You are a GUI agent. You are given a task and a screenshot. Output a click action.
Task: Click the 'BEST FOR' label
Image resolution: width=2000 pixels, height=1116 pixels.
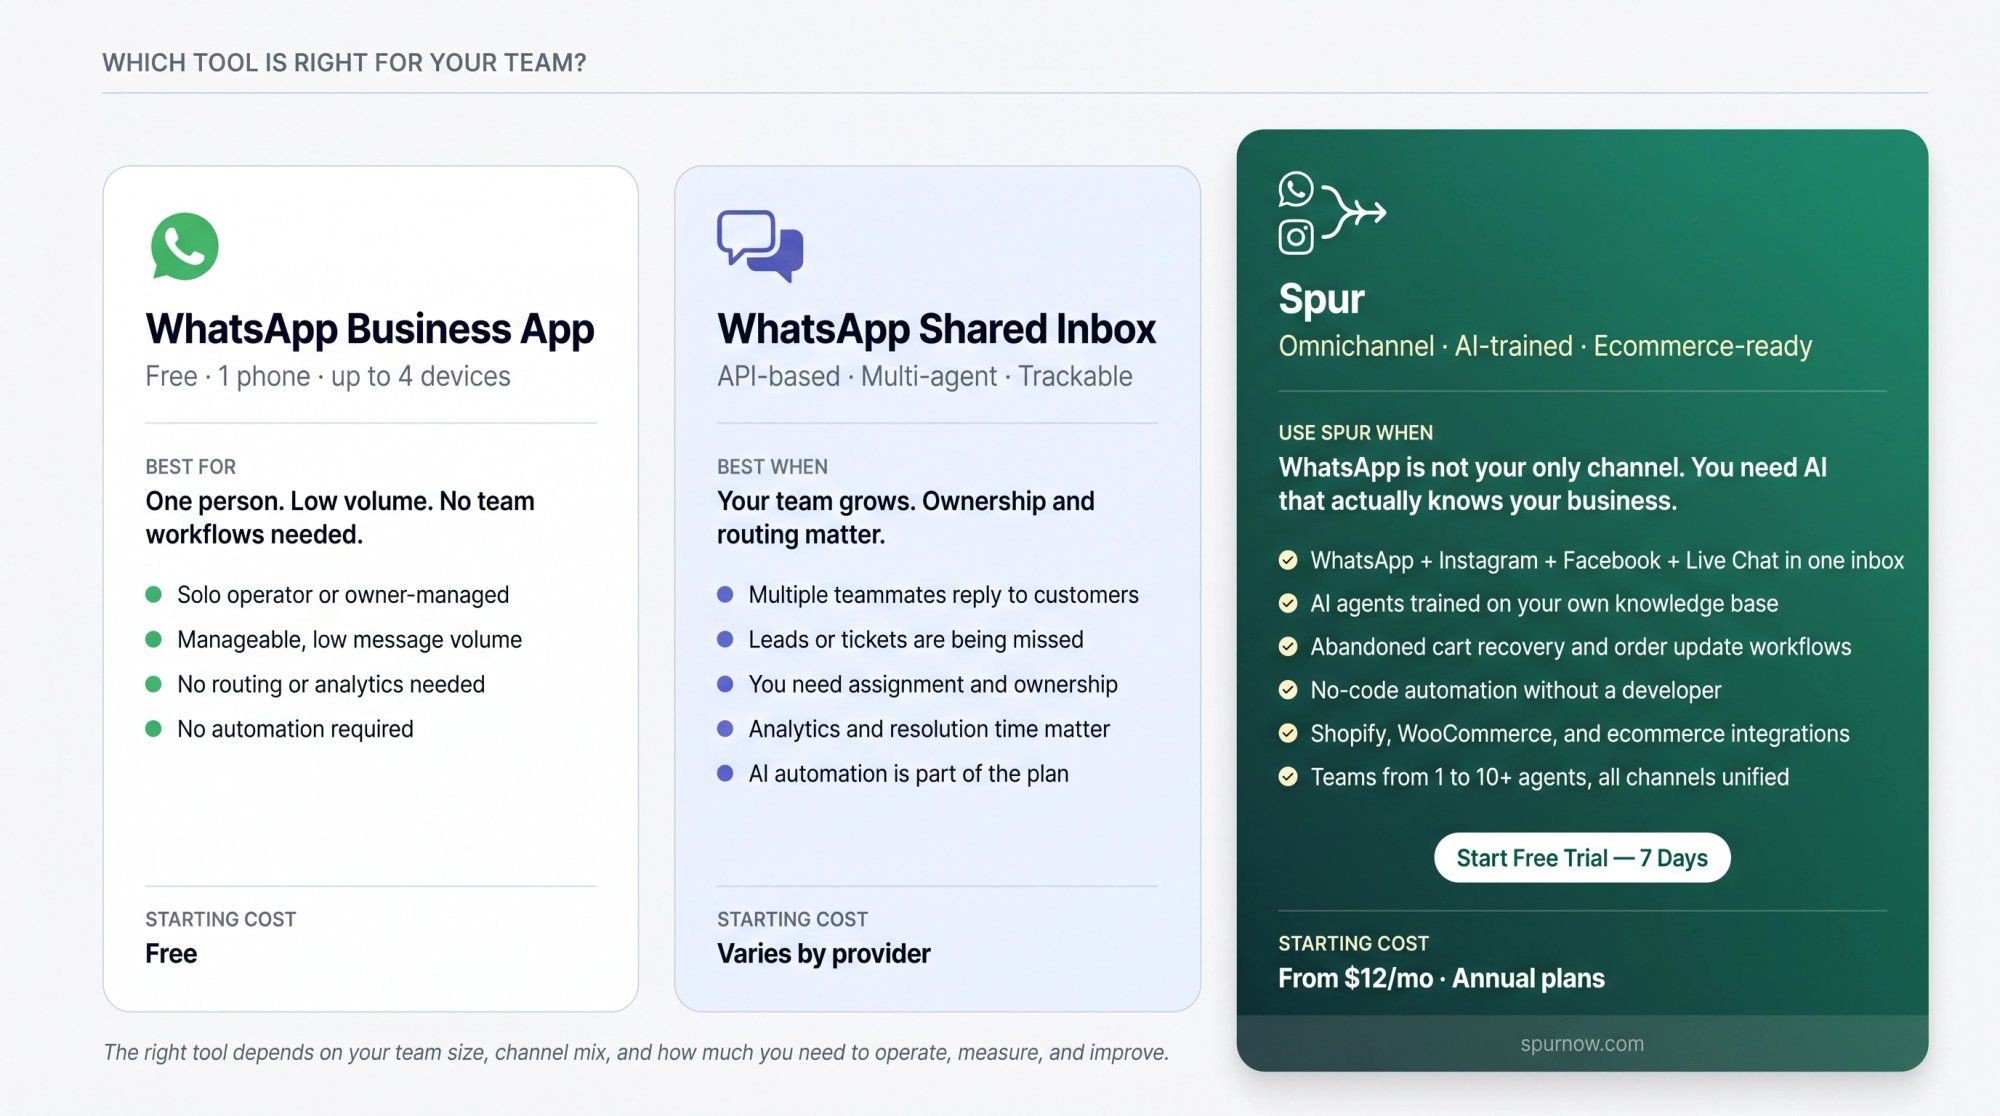(190, 467)
